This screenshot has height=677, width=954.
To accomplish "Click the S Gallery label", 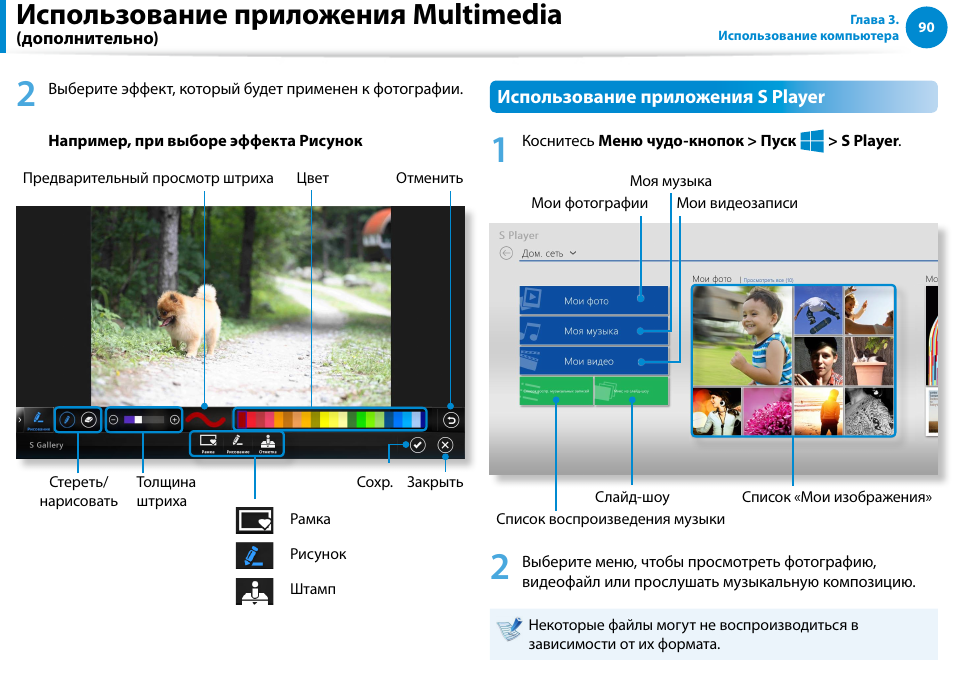I will coord(46,445).
